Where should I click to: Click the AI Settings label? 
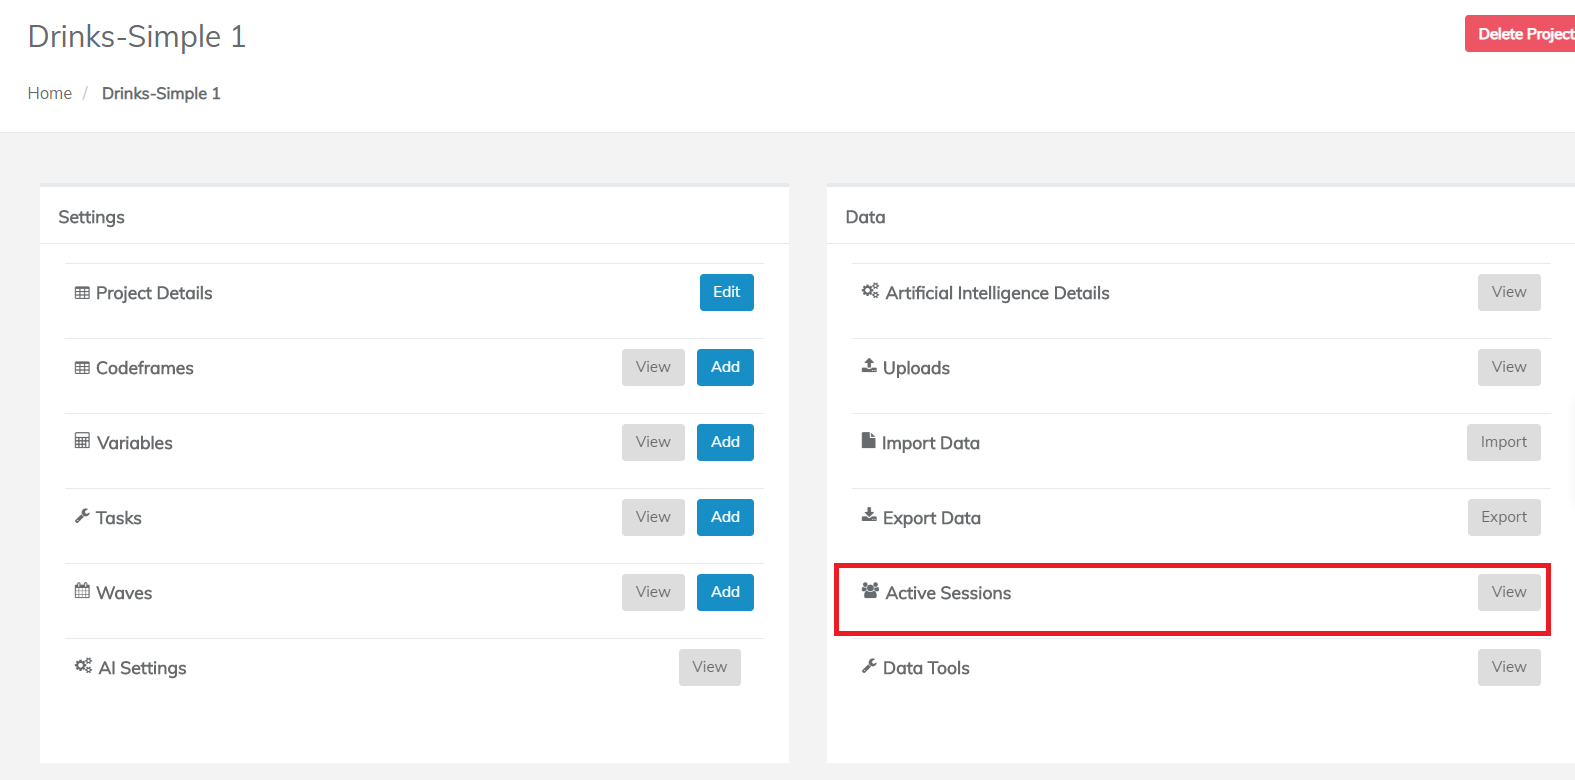point(142,668)
